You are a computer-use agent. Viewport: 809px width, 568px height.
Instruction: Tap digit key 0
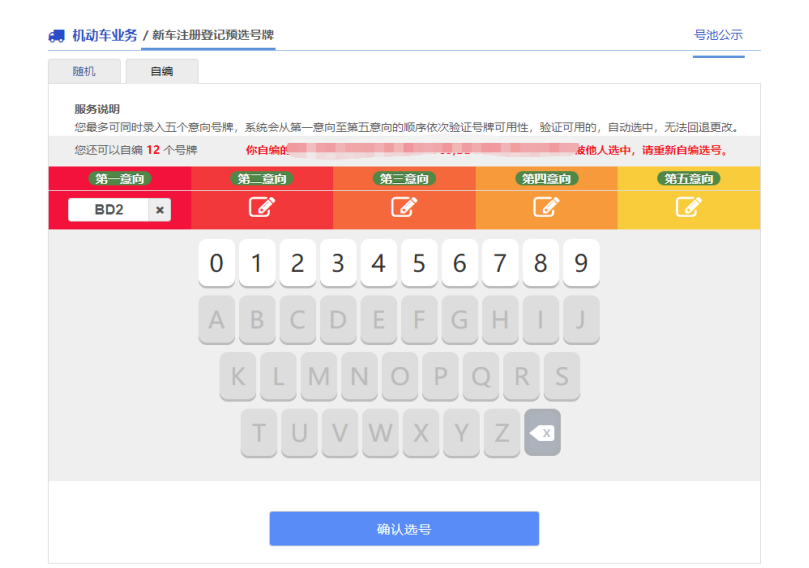coord(217,263)
